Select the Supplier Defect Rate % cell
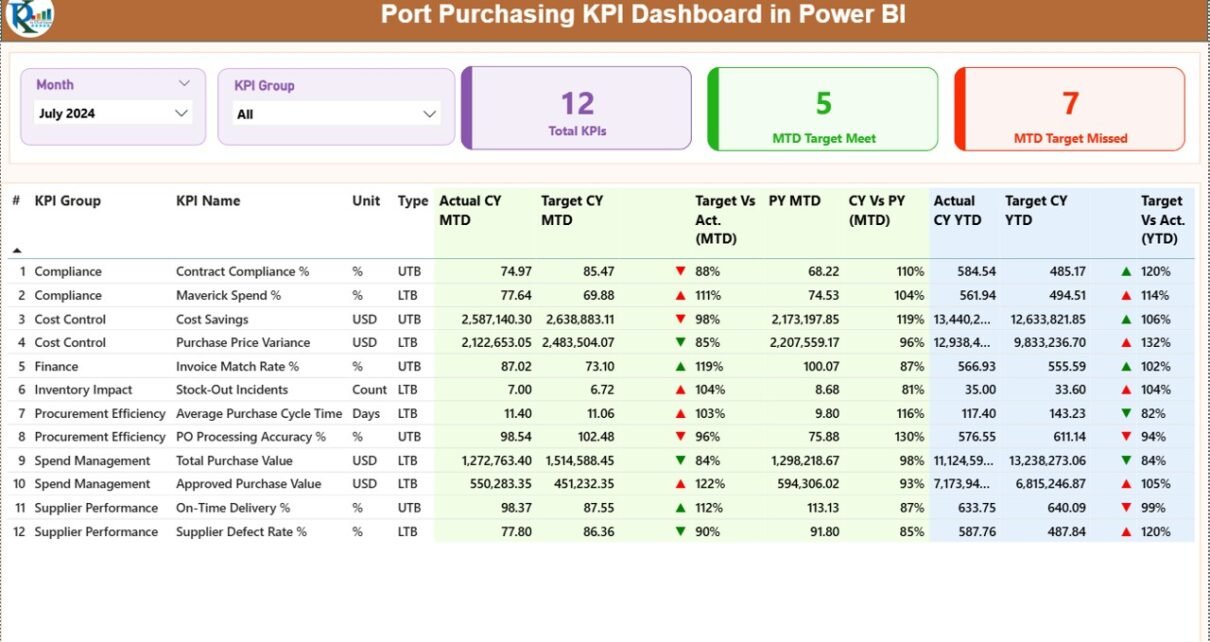1210x642 pixels. 241,532
